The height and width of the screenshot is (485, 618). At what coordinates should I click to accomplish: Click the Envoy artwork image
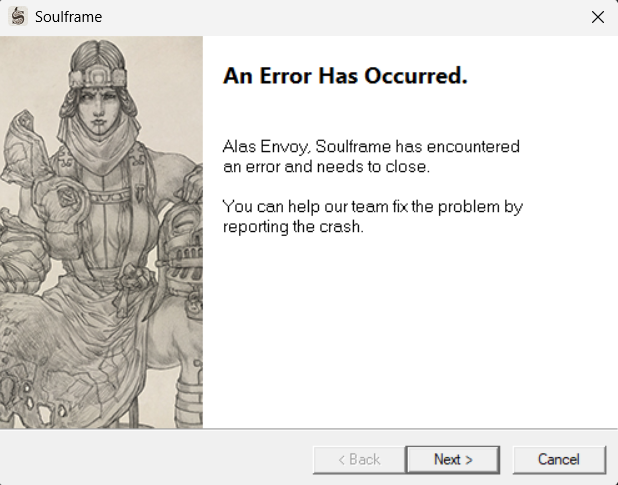[x=101, y=232]
